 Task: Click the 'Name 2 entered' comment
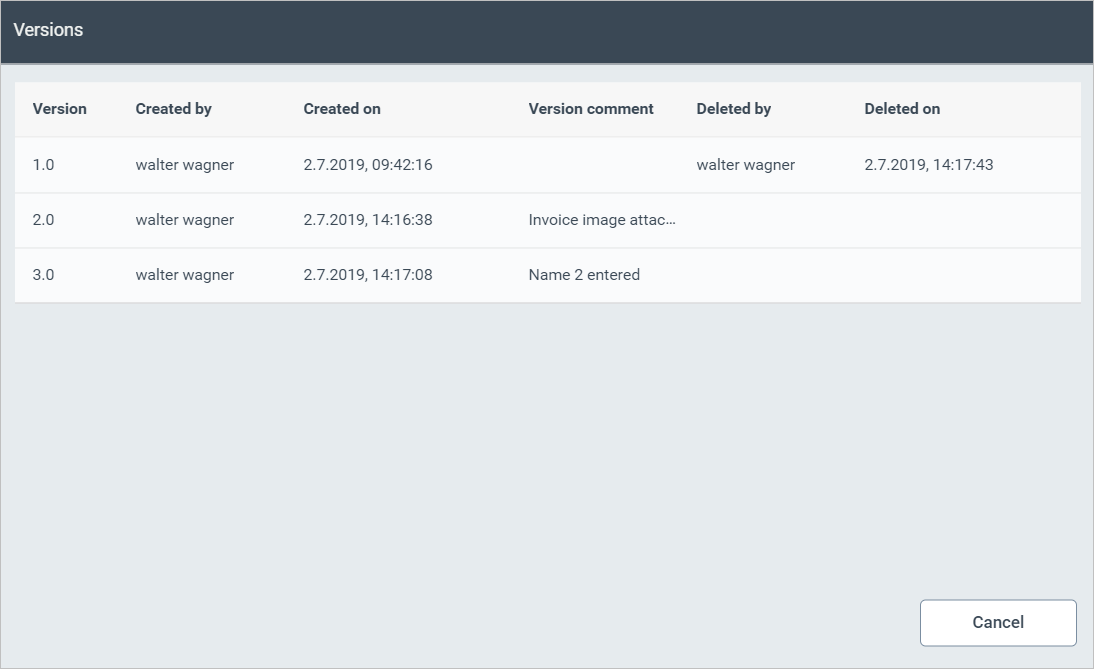(x=584, y=275)
